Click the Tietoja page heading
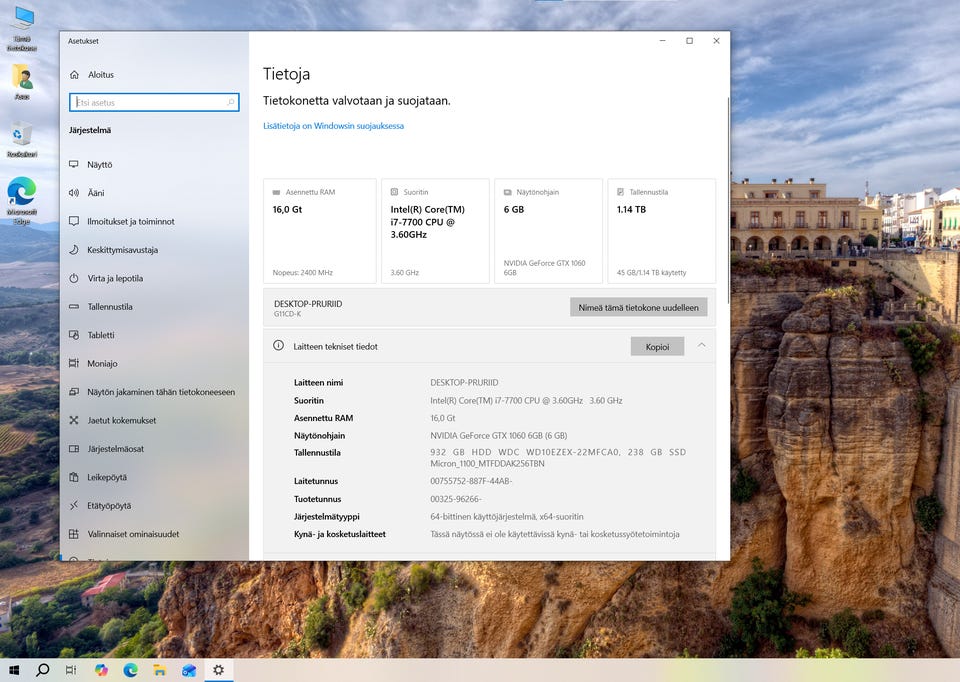This screenshot has height=682, width=960. (x=287, y=74)
